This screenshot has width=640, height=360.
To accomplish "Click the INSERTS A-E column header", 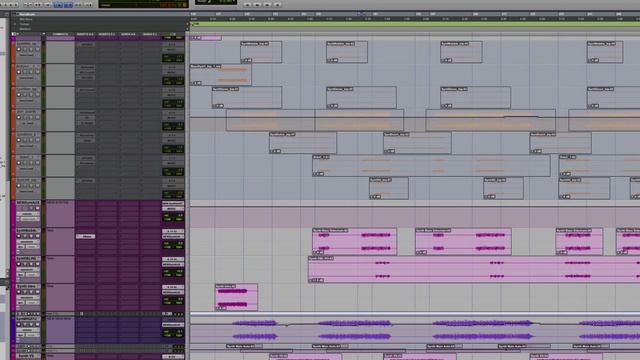I will [x=85, y=34].
